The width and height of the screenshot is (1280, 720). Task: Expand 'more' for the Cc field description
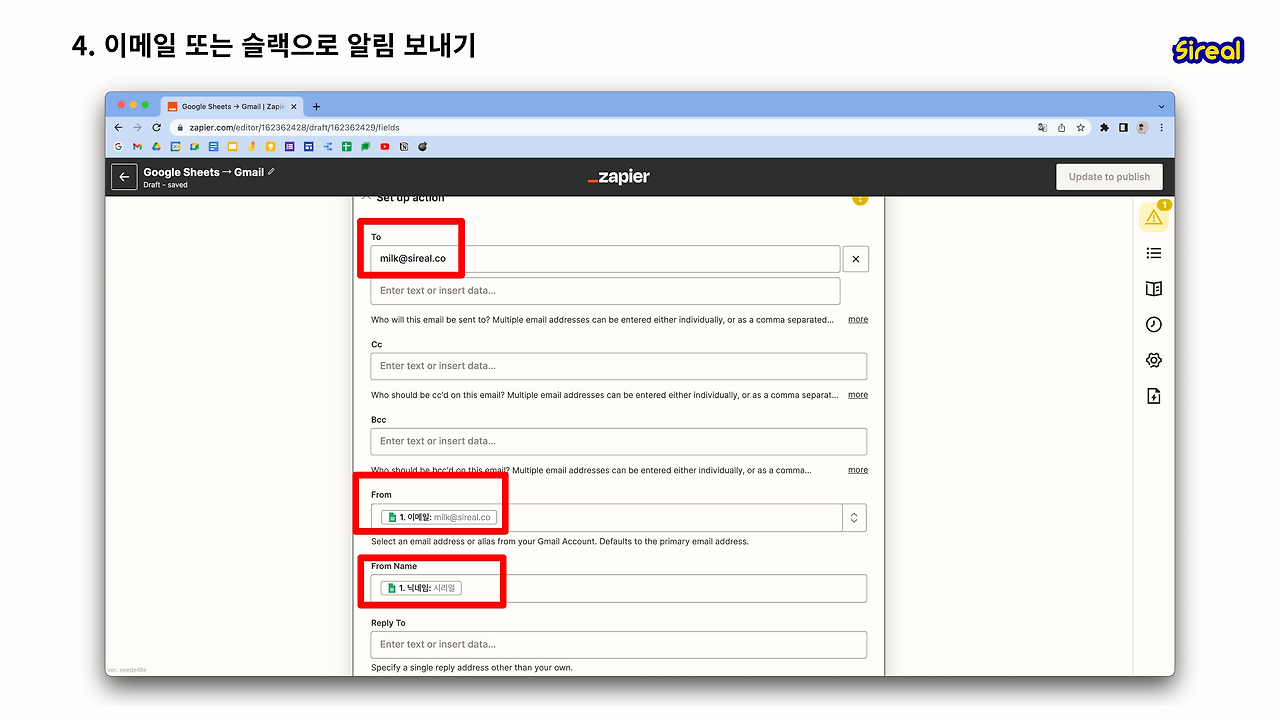(x=858, y=395)
